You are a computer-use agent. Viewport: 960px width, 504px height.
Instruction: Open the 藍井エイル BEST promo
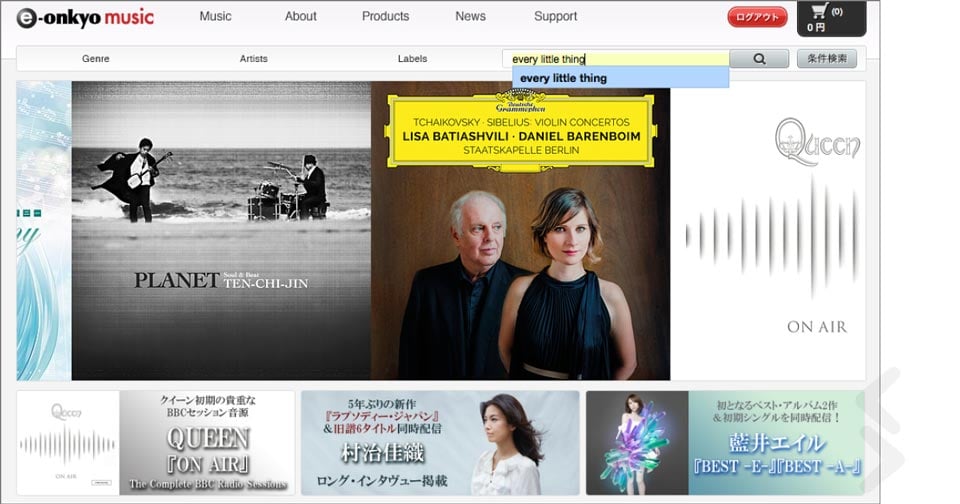pos(725,443)
